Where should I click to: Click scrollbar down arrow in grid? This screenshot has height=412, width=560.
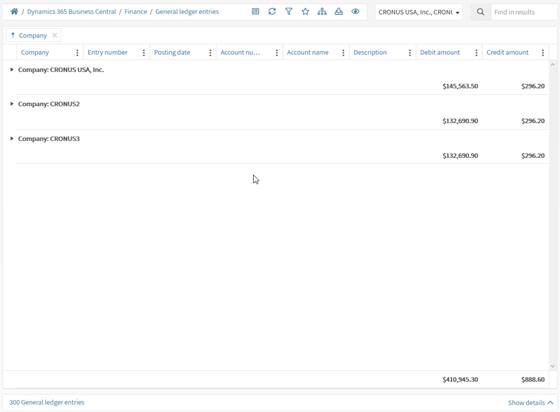(x=552, y=366)
